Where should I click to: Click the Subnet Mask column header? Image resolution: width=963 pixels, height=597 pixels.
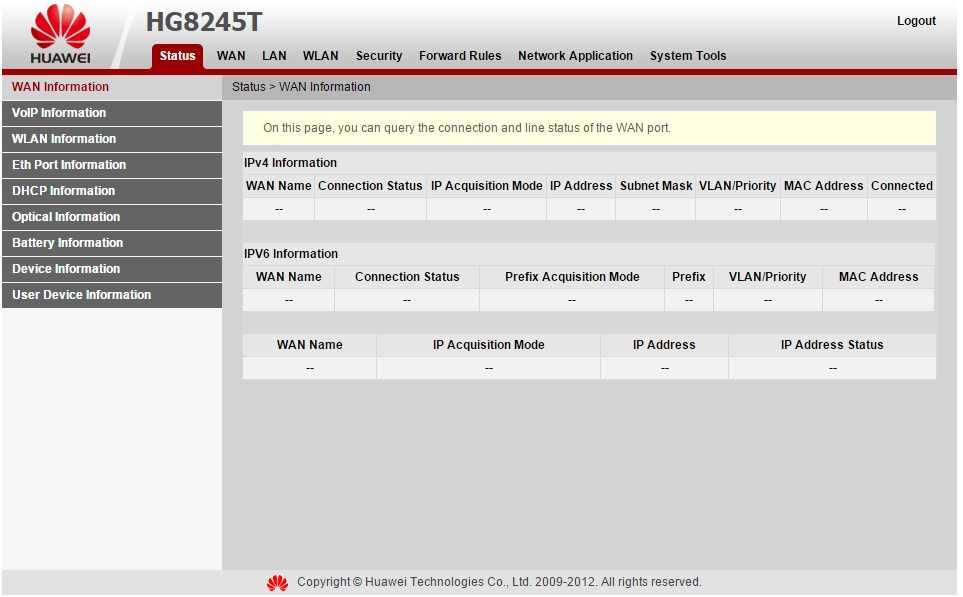click(x=656, y=186)
